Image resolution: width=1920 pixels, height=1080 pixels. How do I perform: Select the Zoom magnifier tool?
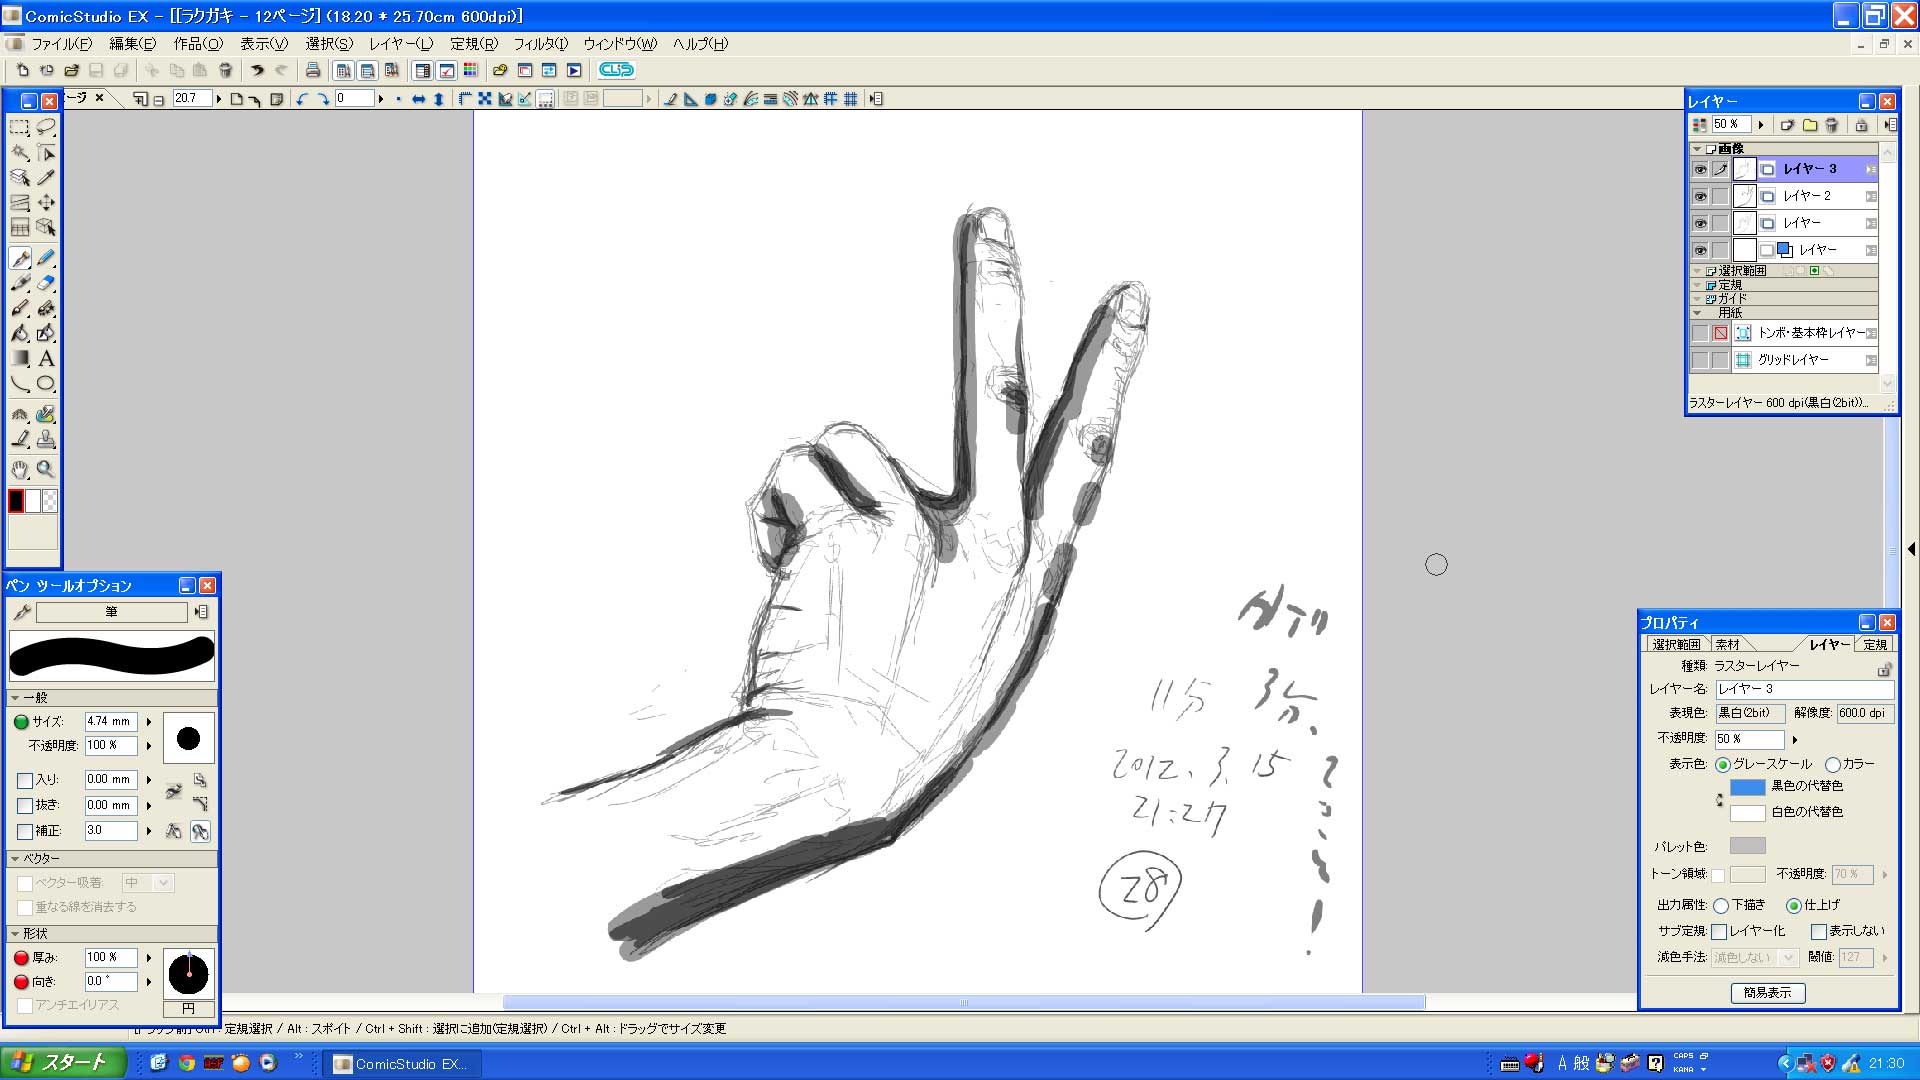pos(46,469)
